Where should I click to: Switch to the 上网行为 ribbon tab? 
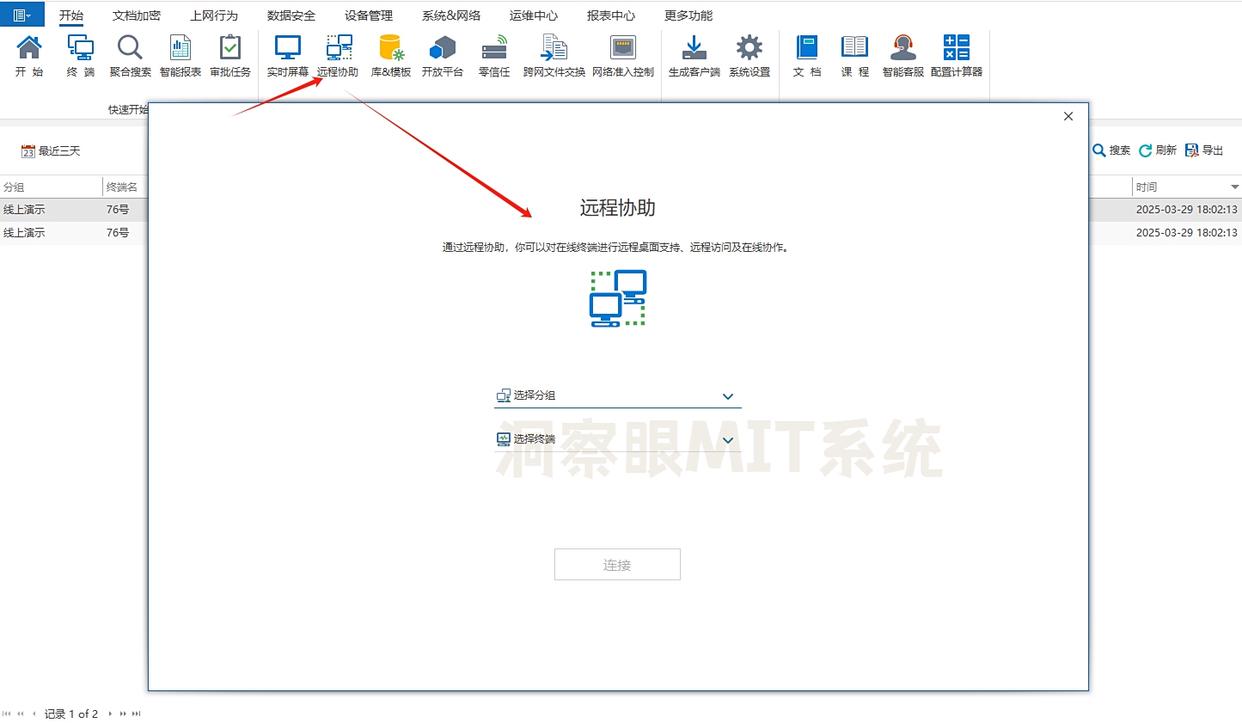[x=214, y=15]
